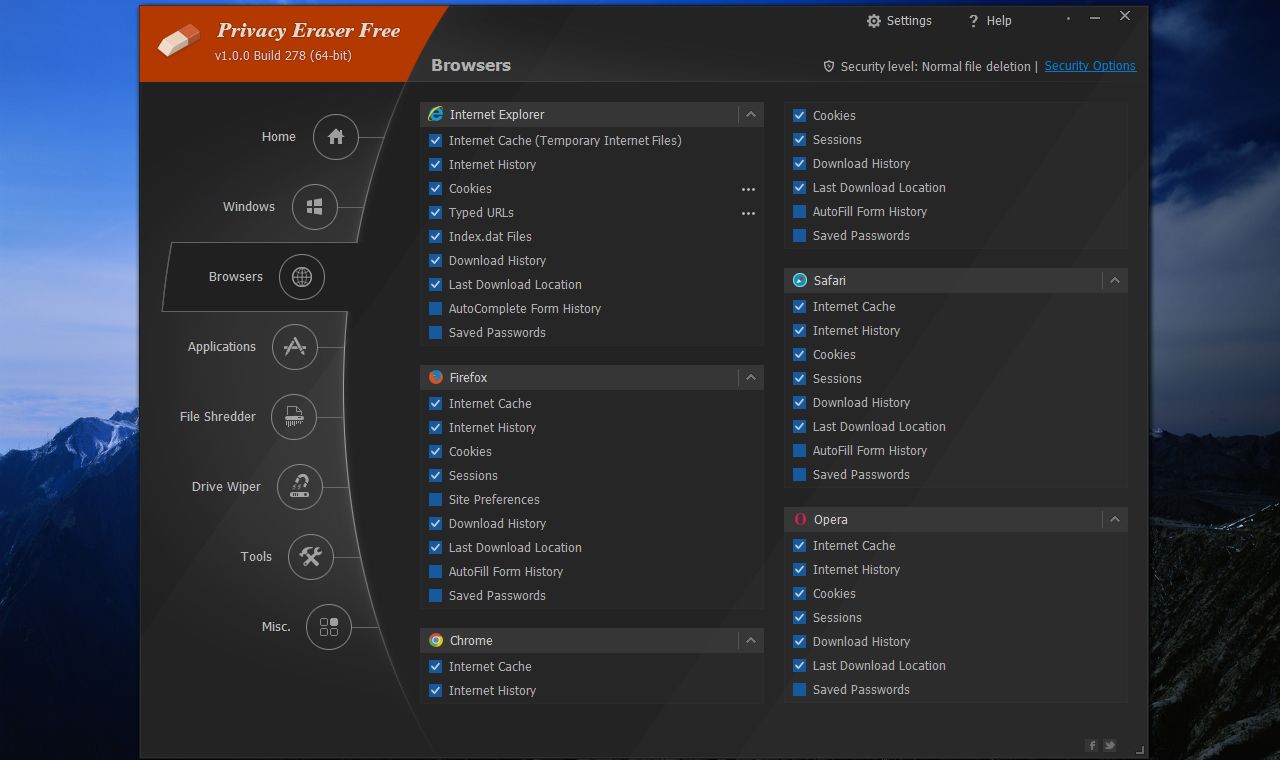Enable Firefox Site Preferences checkbox

coord(435,499)
